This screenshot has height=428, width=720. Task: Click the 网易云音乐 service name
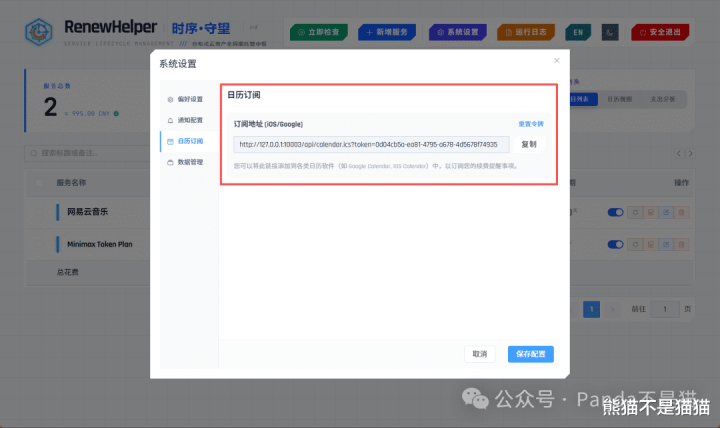[x=88, y=212]
